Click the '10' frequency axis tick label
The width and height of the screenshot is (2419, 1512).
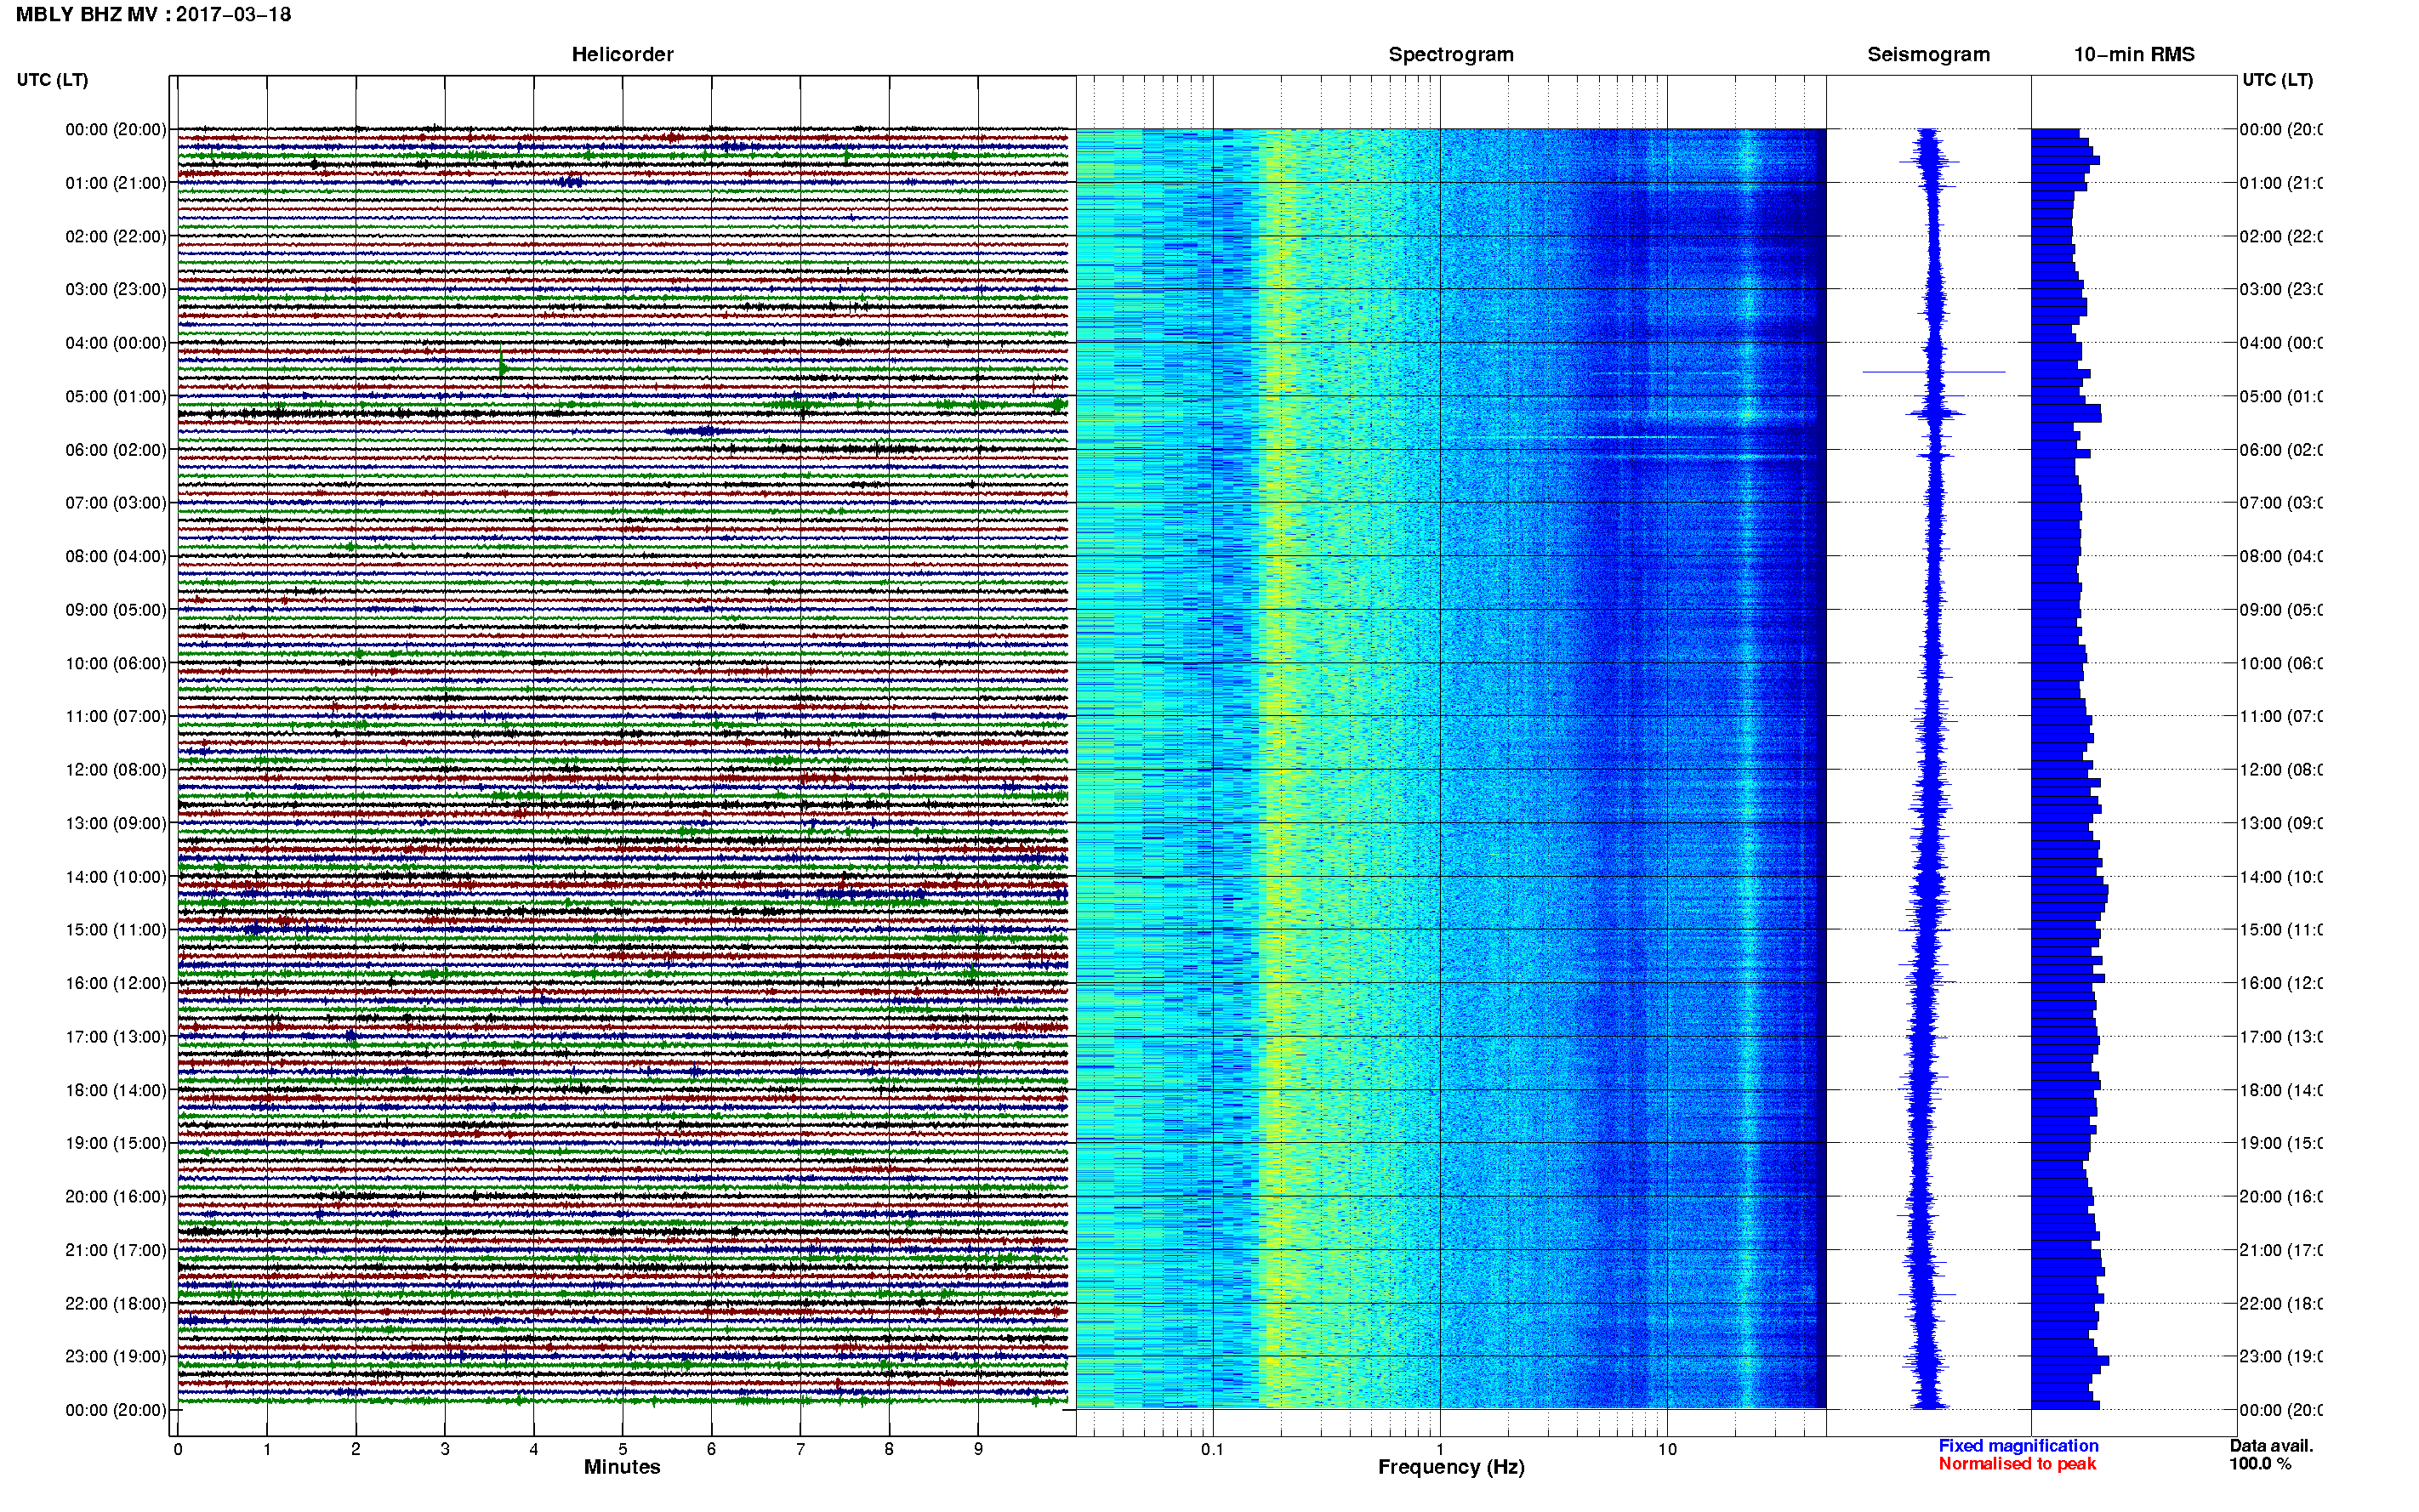[x=1667, y=1449]
